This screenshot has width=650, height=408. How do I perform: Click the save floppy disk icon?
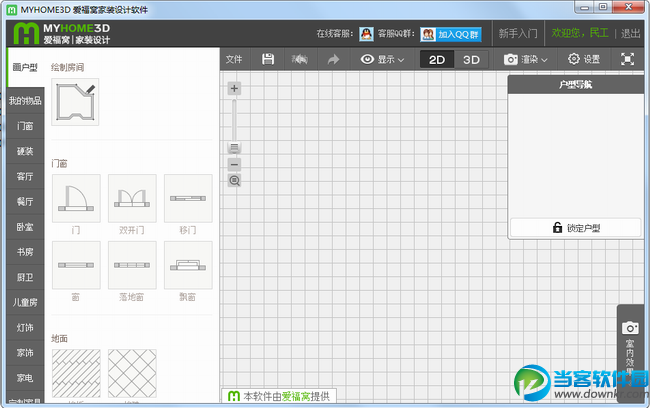[x=268, y=59]
